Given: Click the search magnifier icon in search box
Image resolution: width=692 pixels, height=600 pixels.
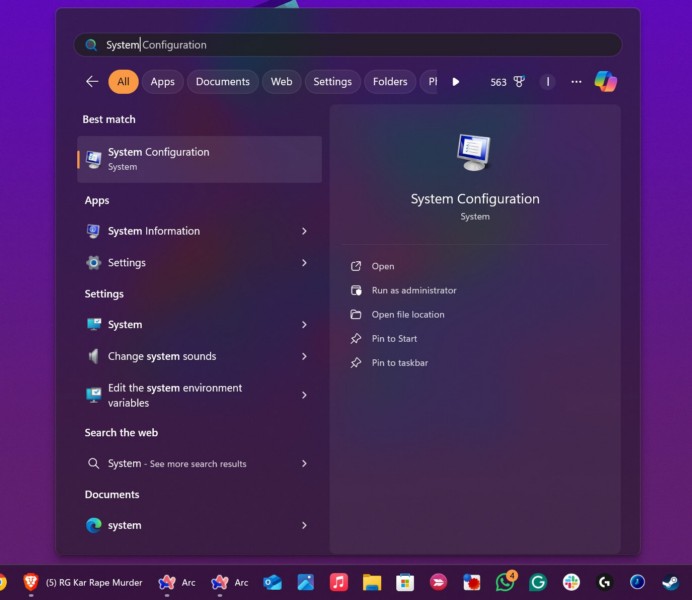Looking at the screenshot, I should [91, 45].
